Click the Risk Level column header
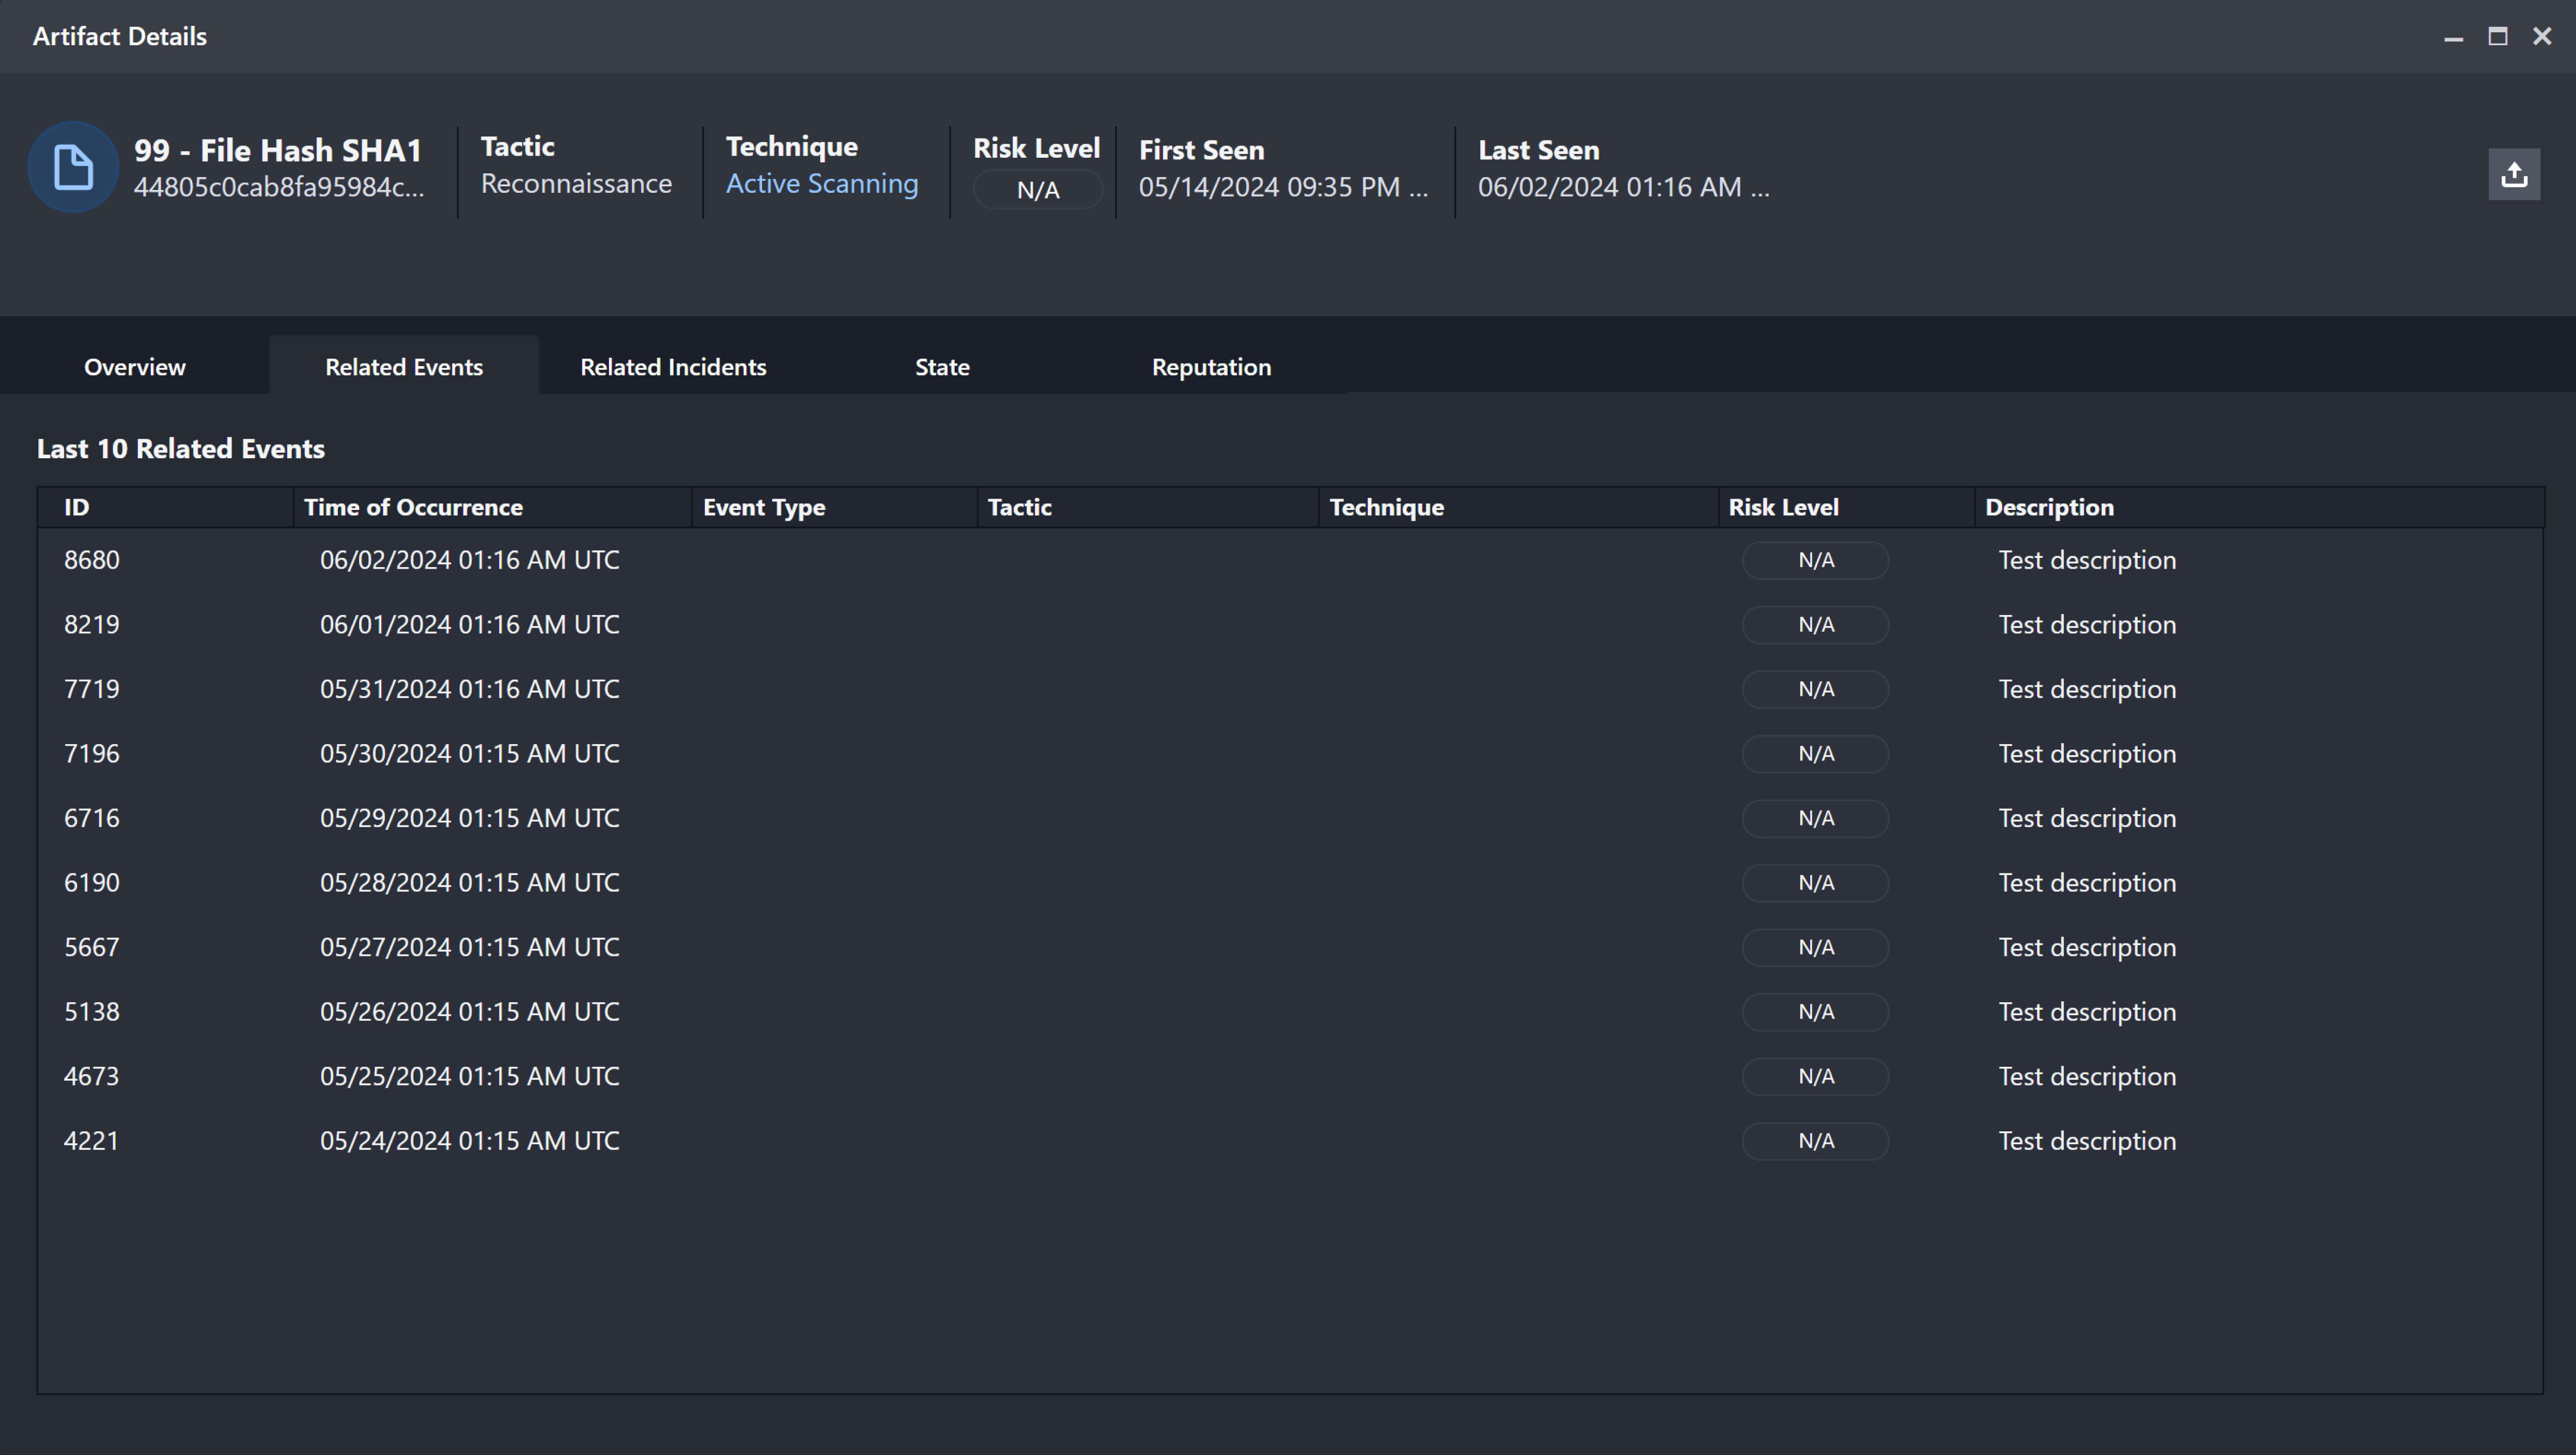 (1783, 507)
